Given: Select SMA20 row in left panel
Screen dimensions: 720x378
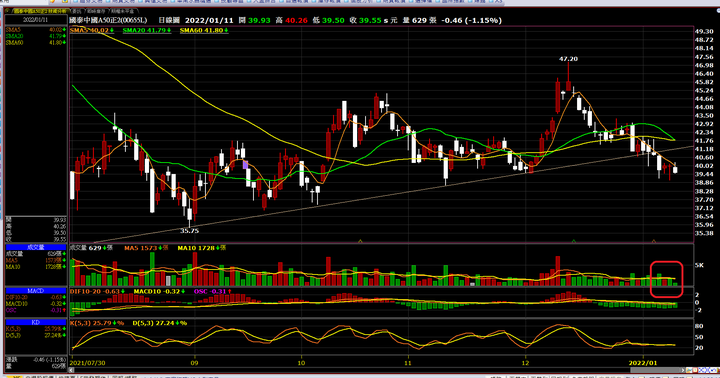Looking at the screenshot, I should coord(35,36).
